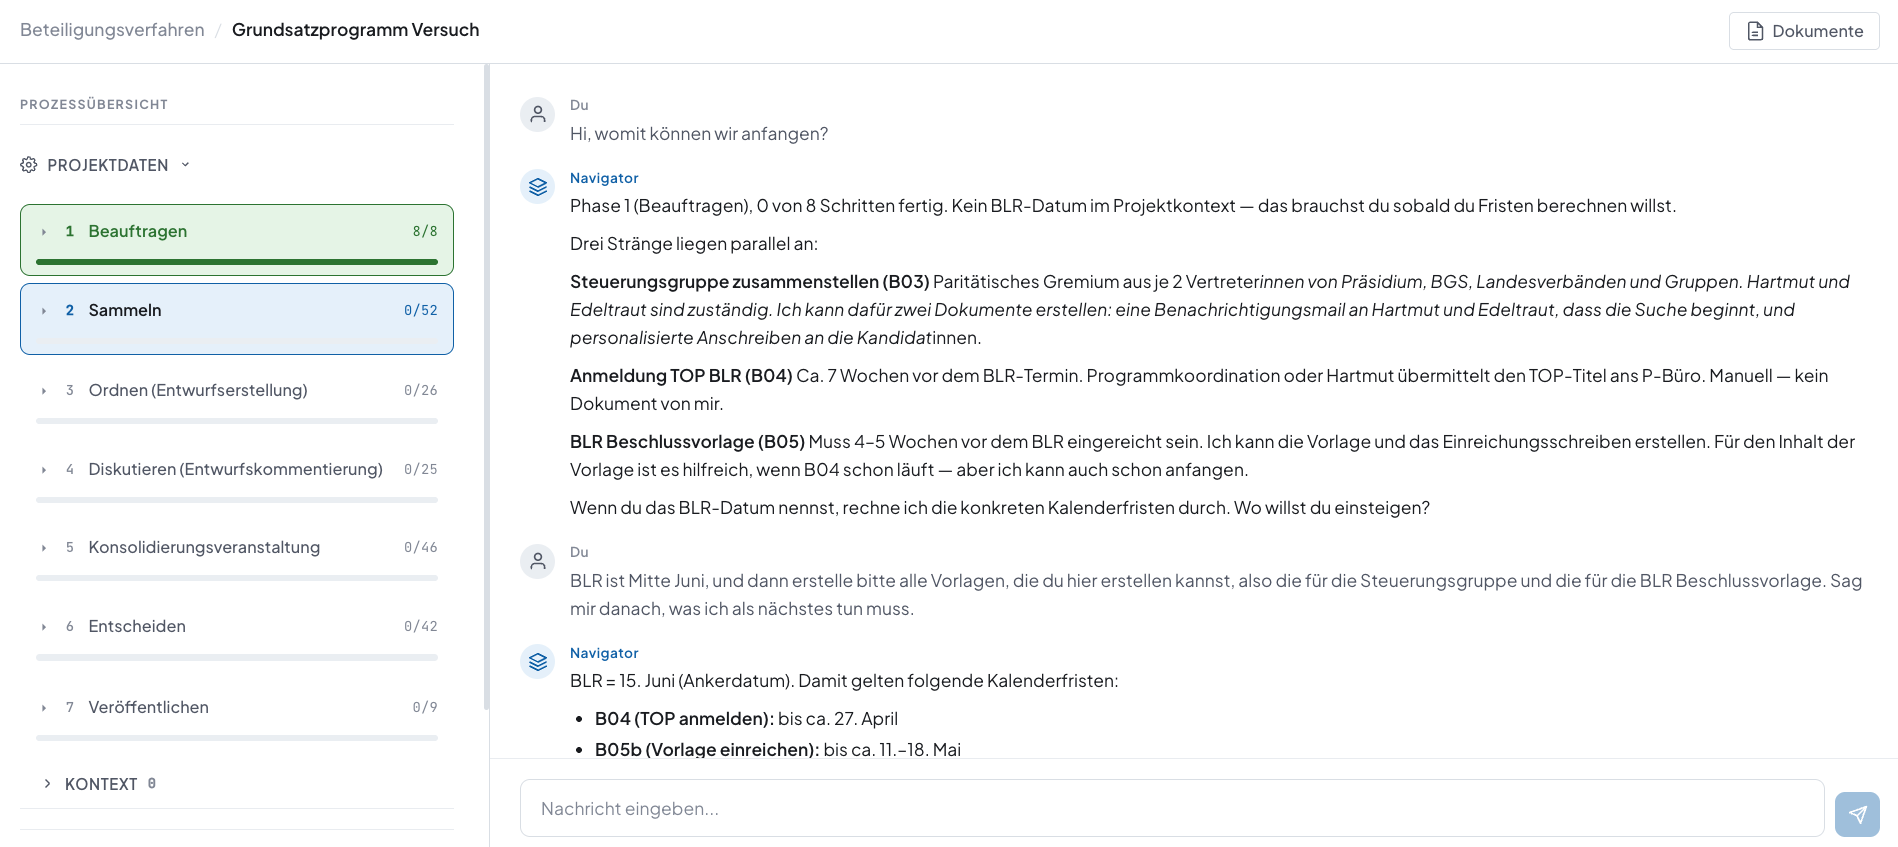This screenshot has height=847, width=1898.
Task: Click Grundsatzprogramm Versuch breadcrumb title
Action: [355, 30]
